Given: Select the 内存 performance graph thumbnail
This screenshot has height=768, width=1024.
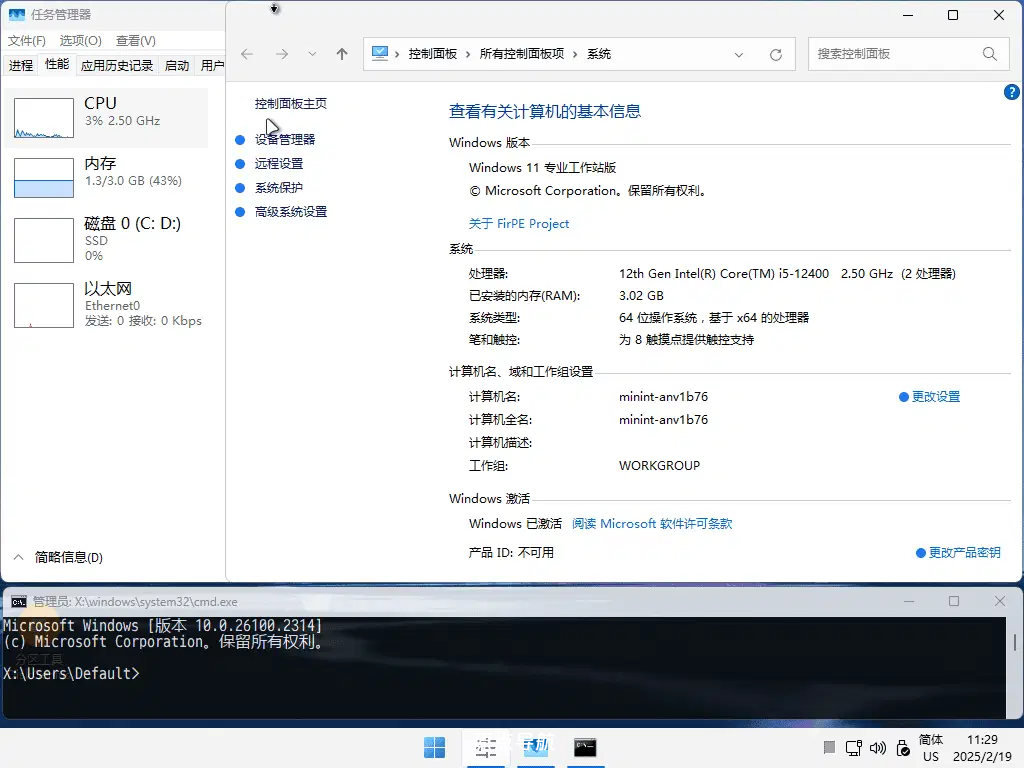Looking at the screenshot, I should 44,178.
